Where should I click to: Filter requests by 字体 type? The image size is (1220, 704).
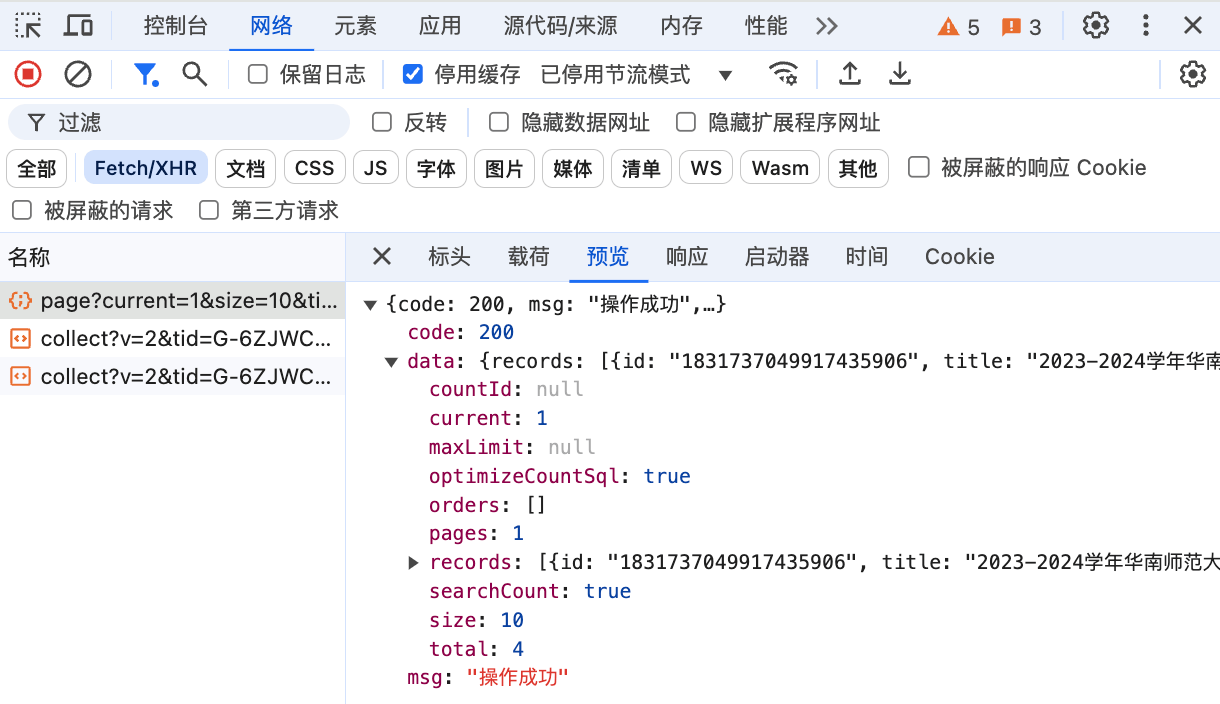[x=436, y=168]
